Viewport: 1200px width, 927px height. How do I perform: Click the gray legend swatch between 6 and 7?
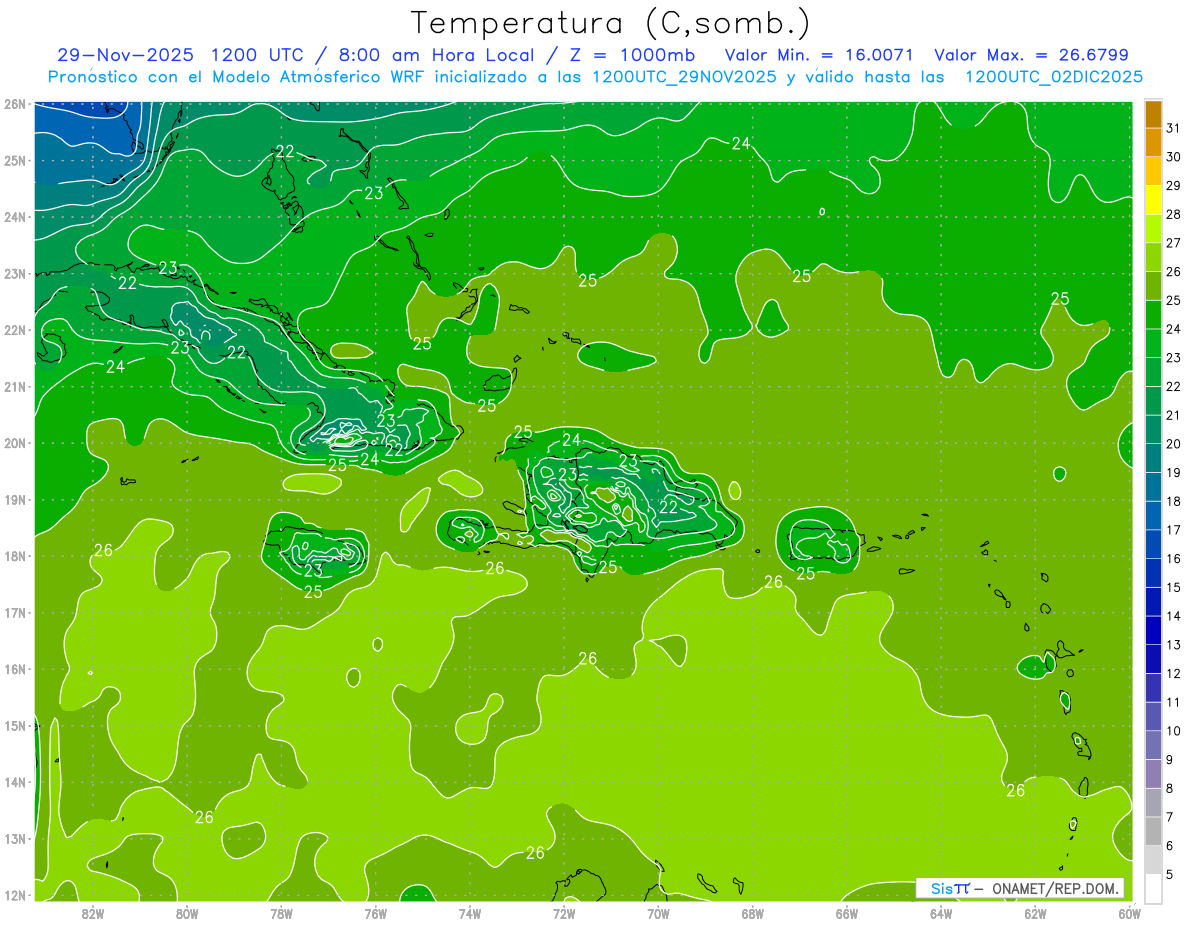[x=1153, y=831]
